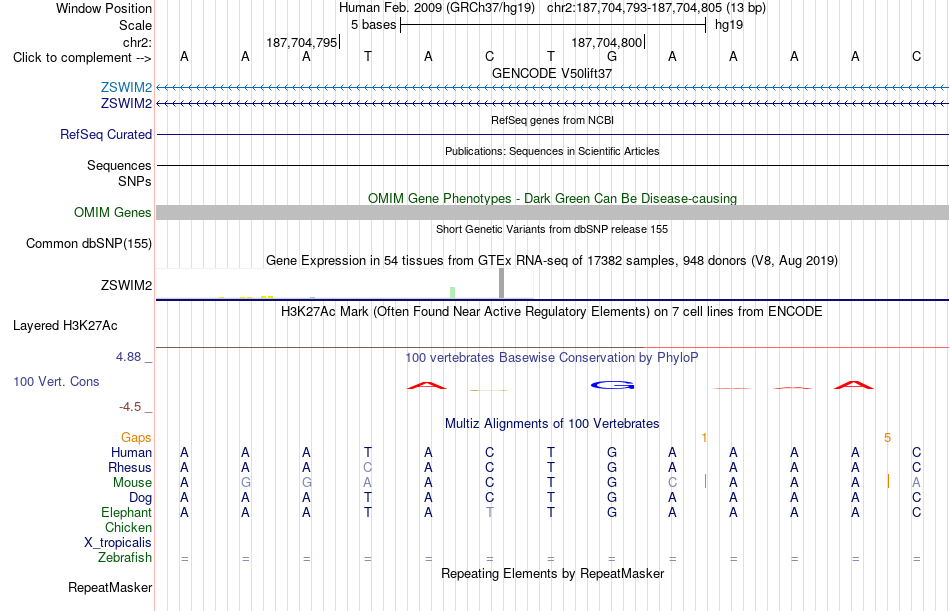Click the OMIM Gene Phenotypes track title
This screenshot has height=611, width=950.
[x=552, y=198]
